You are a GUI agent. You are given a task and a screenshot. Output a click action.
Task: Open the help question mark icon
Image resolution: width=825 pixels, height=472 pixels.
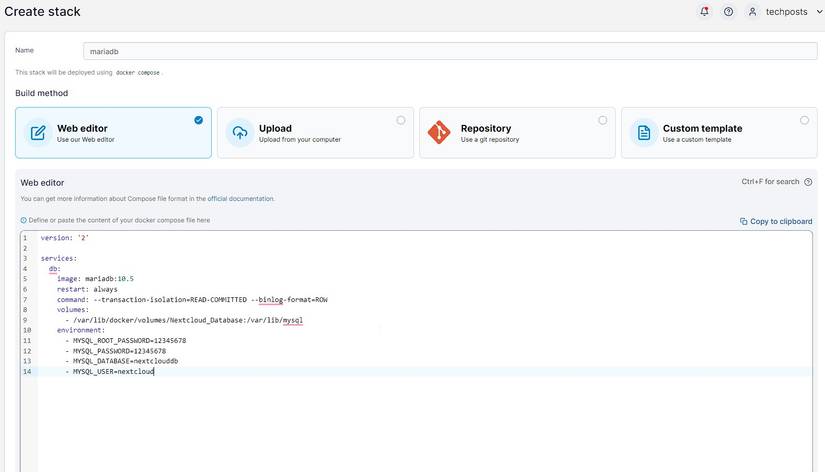(x=728, y=12)
